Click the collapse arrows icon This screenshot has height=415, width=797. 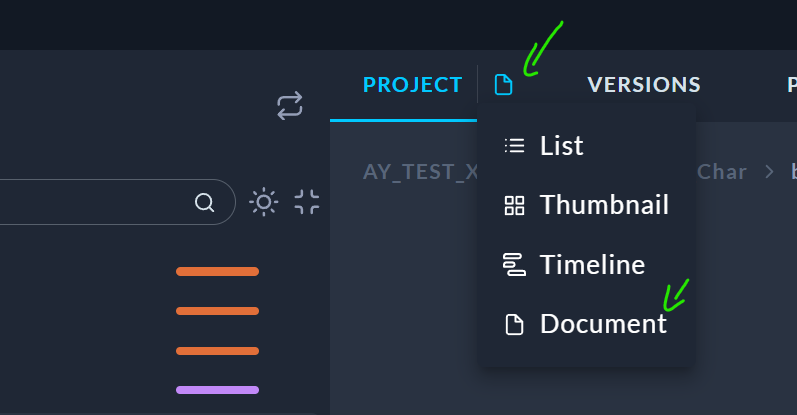(x=307, y=202)
